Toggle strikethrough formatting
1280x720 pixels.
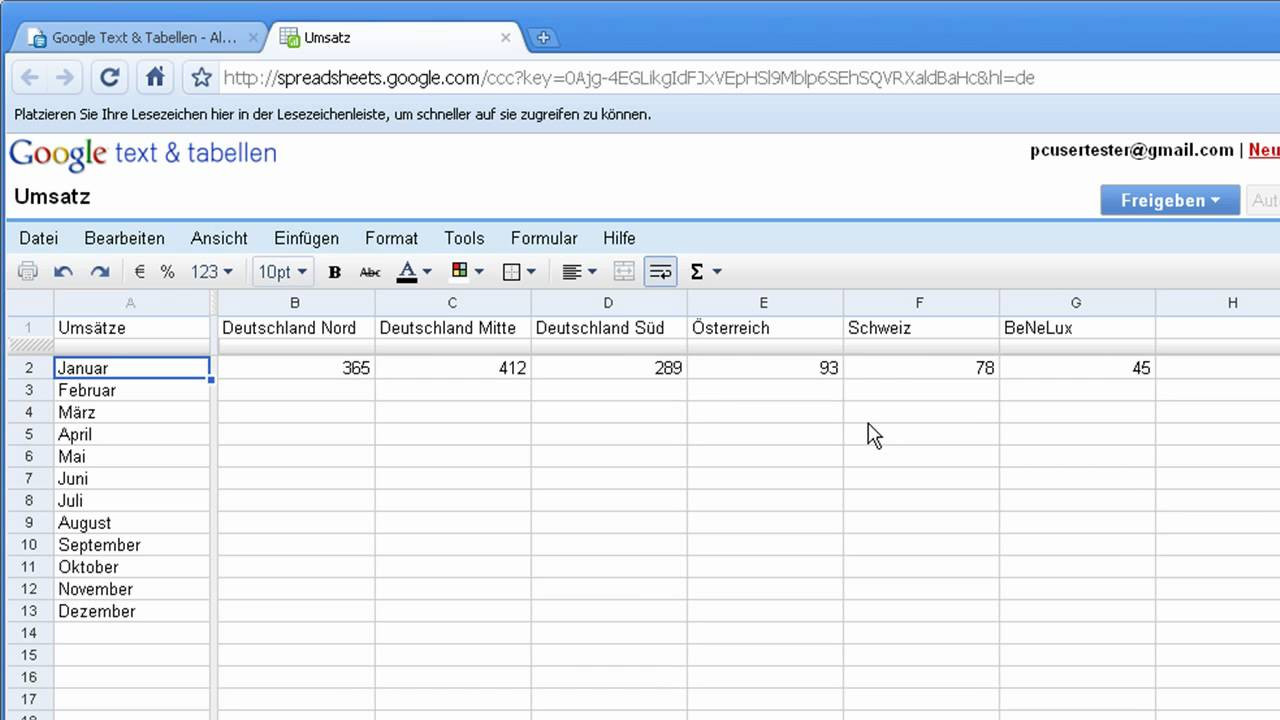(370, 271)
